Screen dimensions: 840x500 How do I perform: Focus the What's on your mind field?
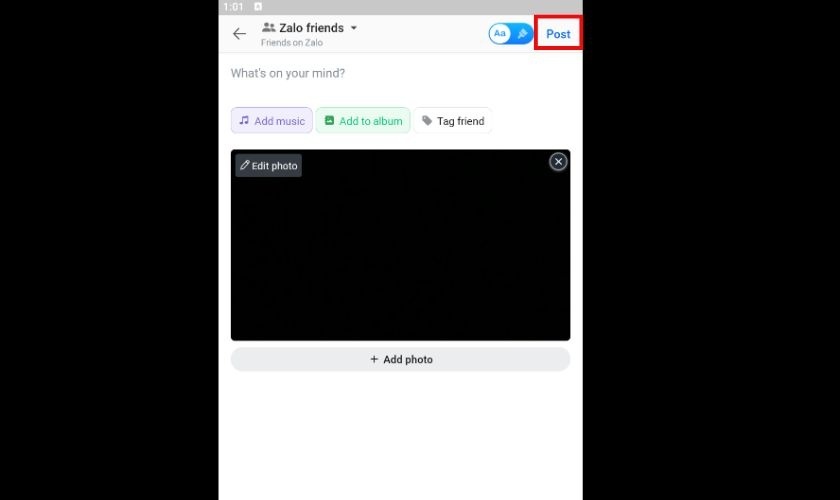click(400, 73)
